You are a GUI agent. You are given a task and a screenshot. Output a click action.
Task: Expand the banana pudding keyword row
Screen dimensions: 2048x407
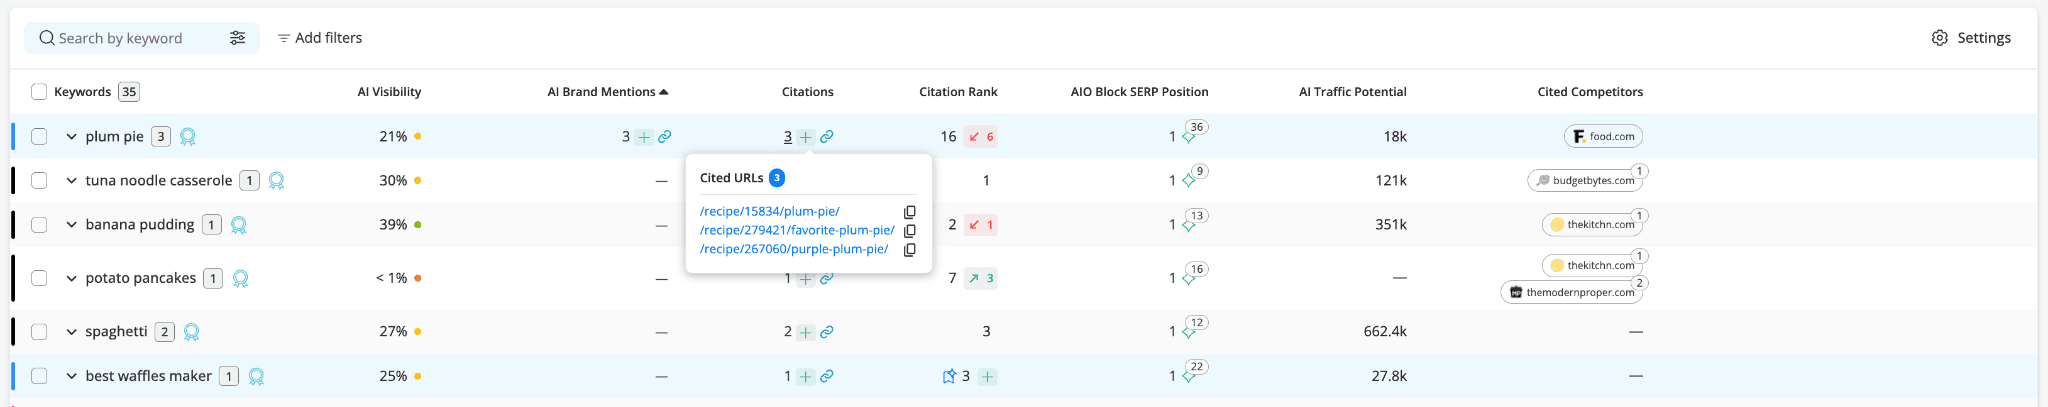(x=71, y=225)
